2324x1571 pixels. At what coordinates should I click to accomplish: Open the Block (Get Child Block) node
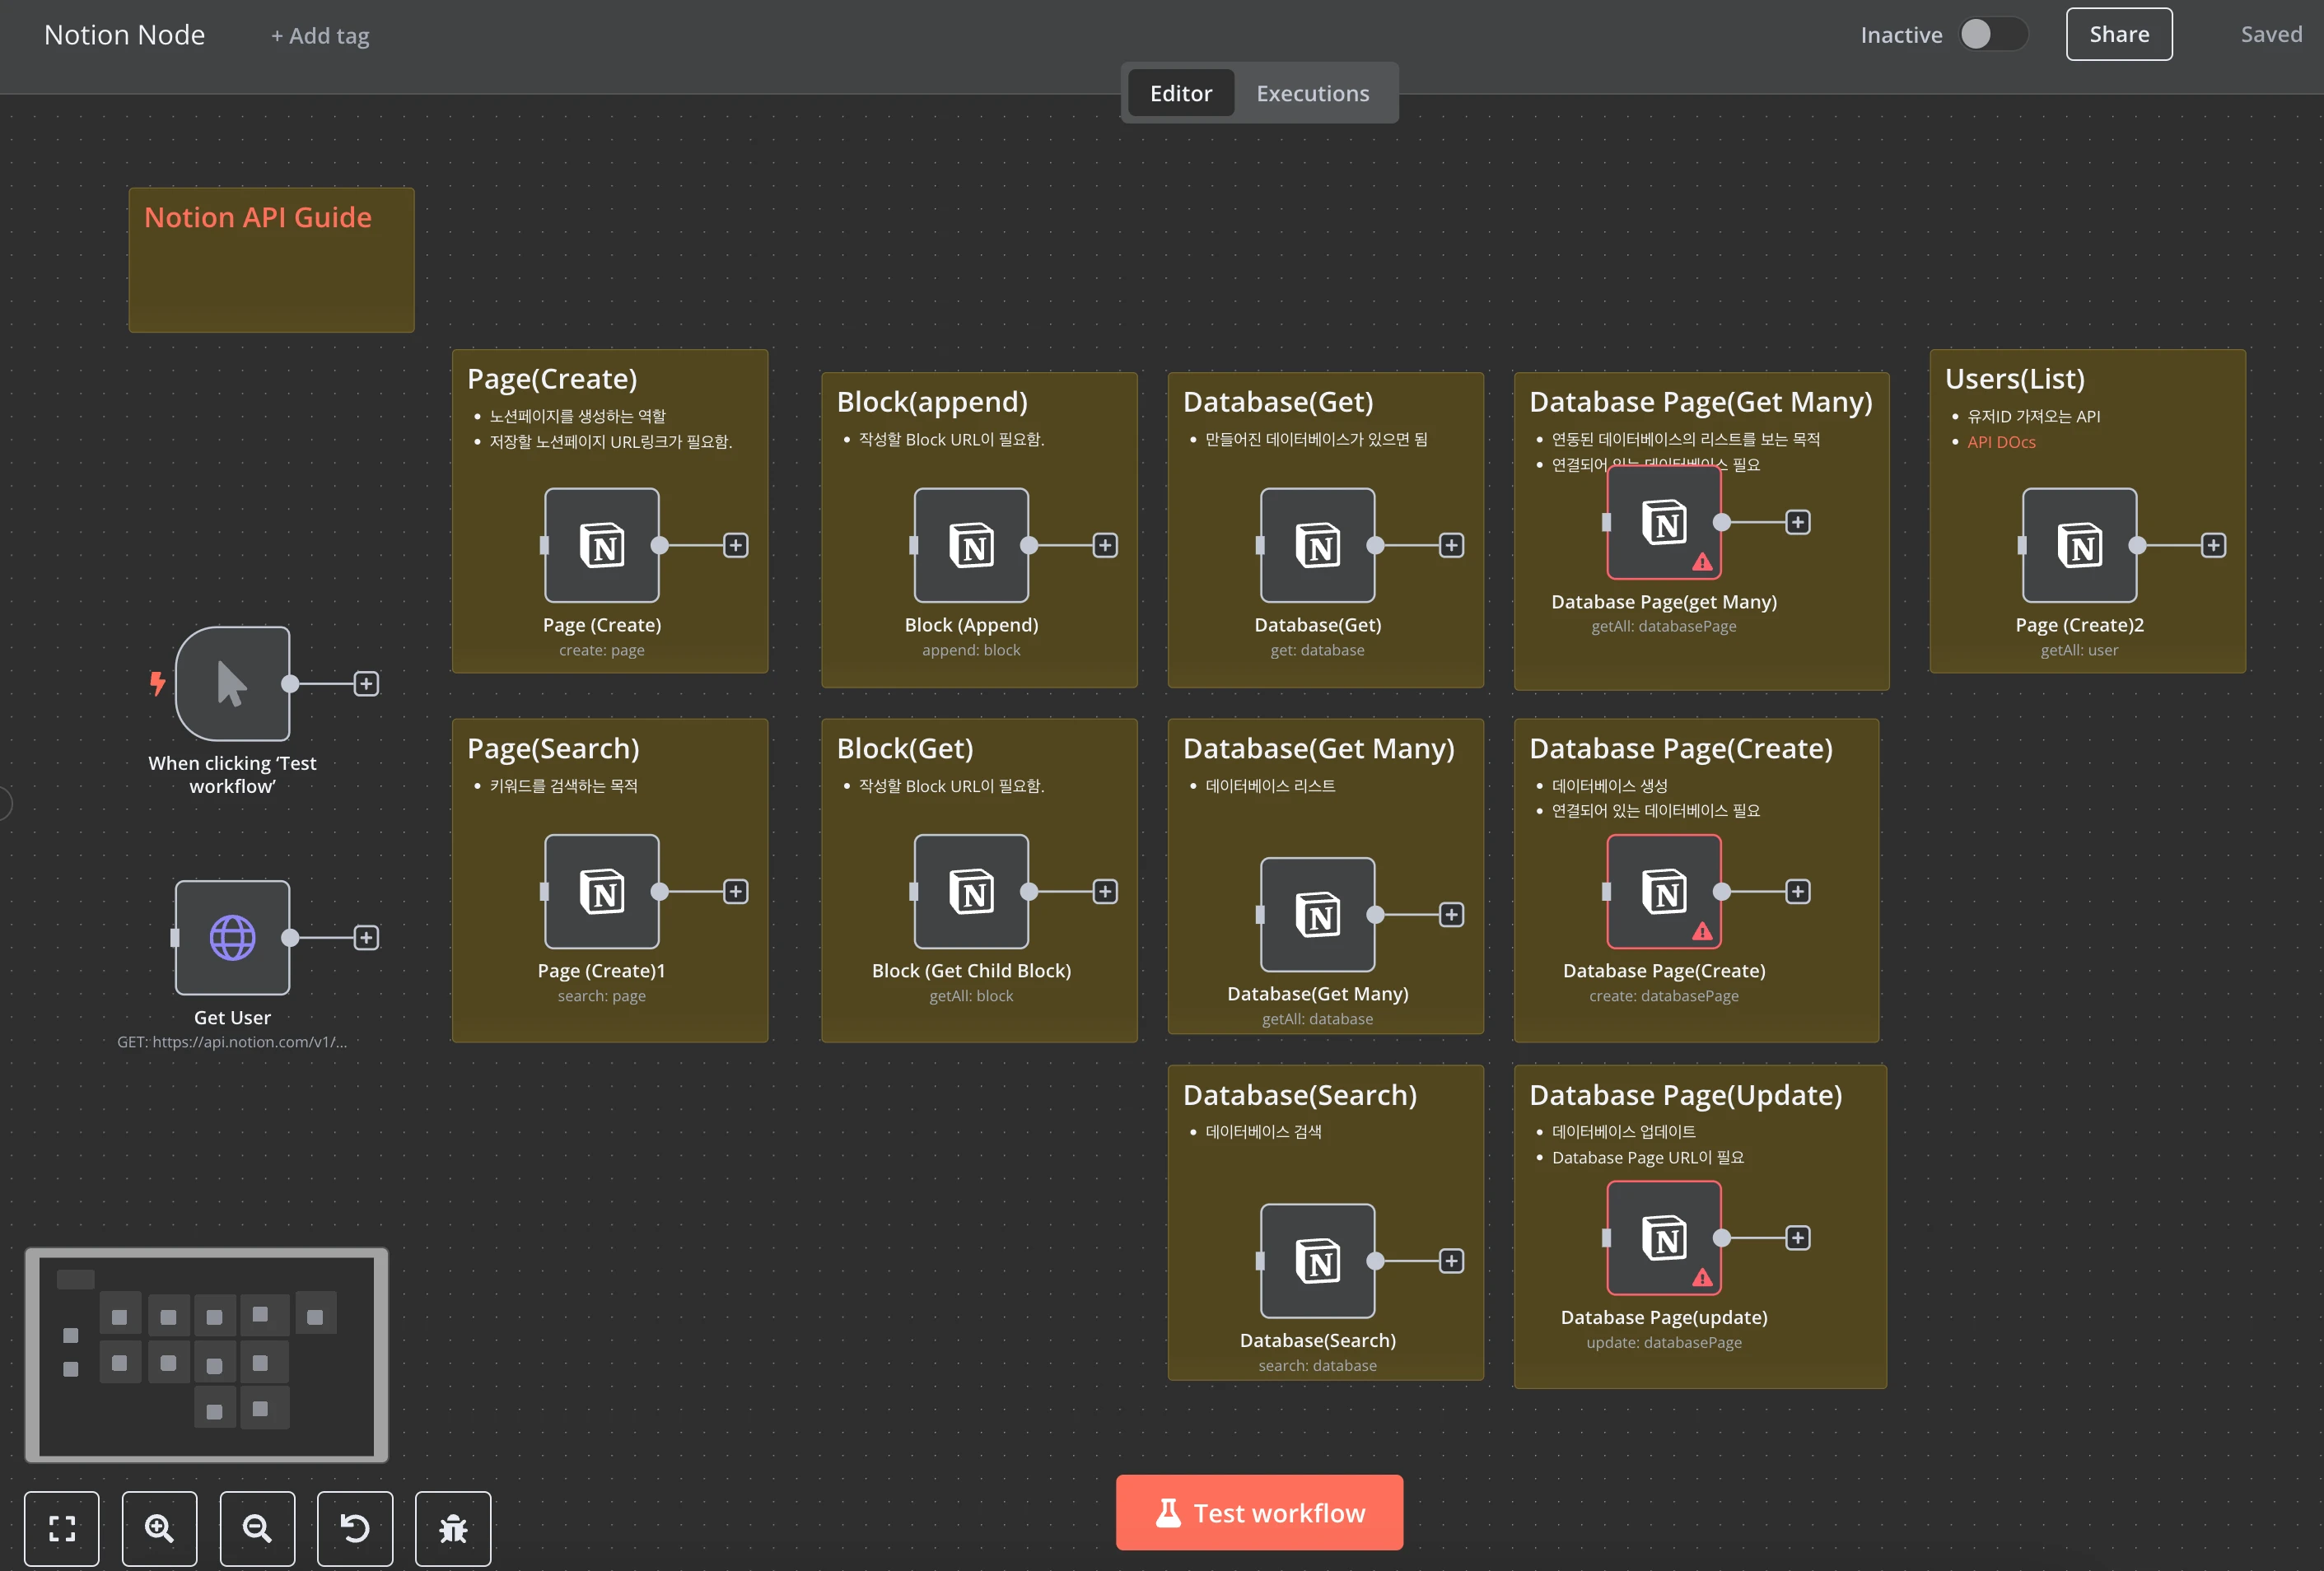[x=971, y=891]
